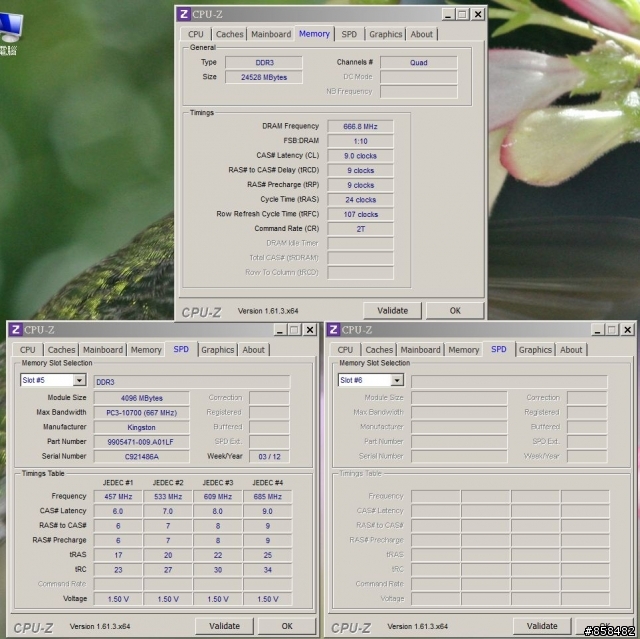Click OK button in Slot #5 window
This screenshot has width=640, height=639.
(x=287, y=626)
